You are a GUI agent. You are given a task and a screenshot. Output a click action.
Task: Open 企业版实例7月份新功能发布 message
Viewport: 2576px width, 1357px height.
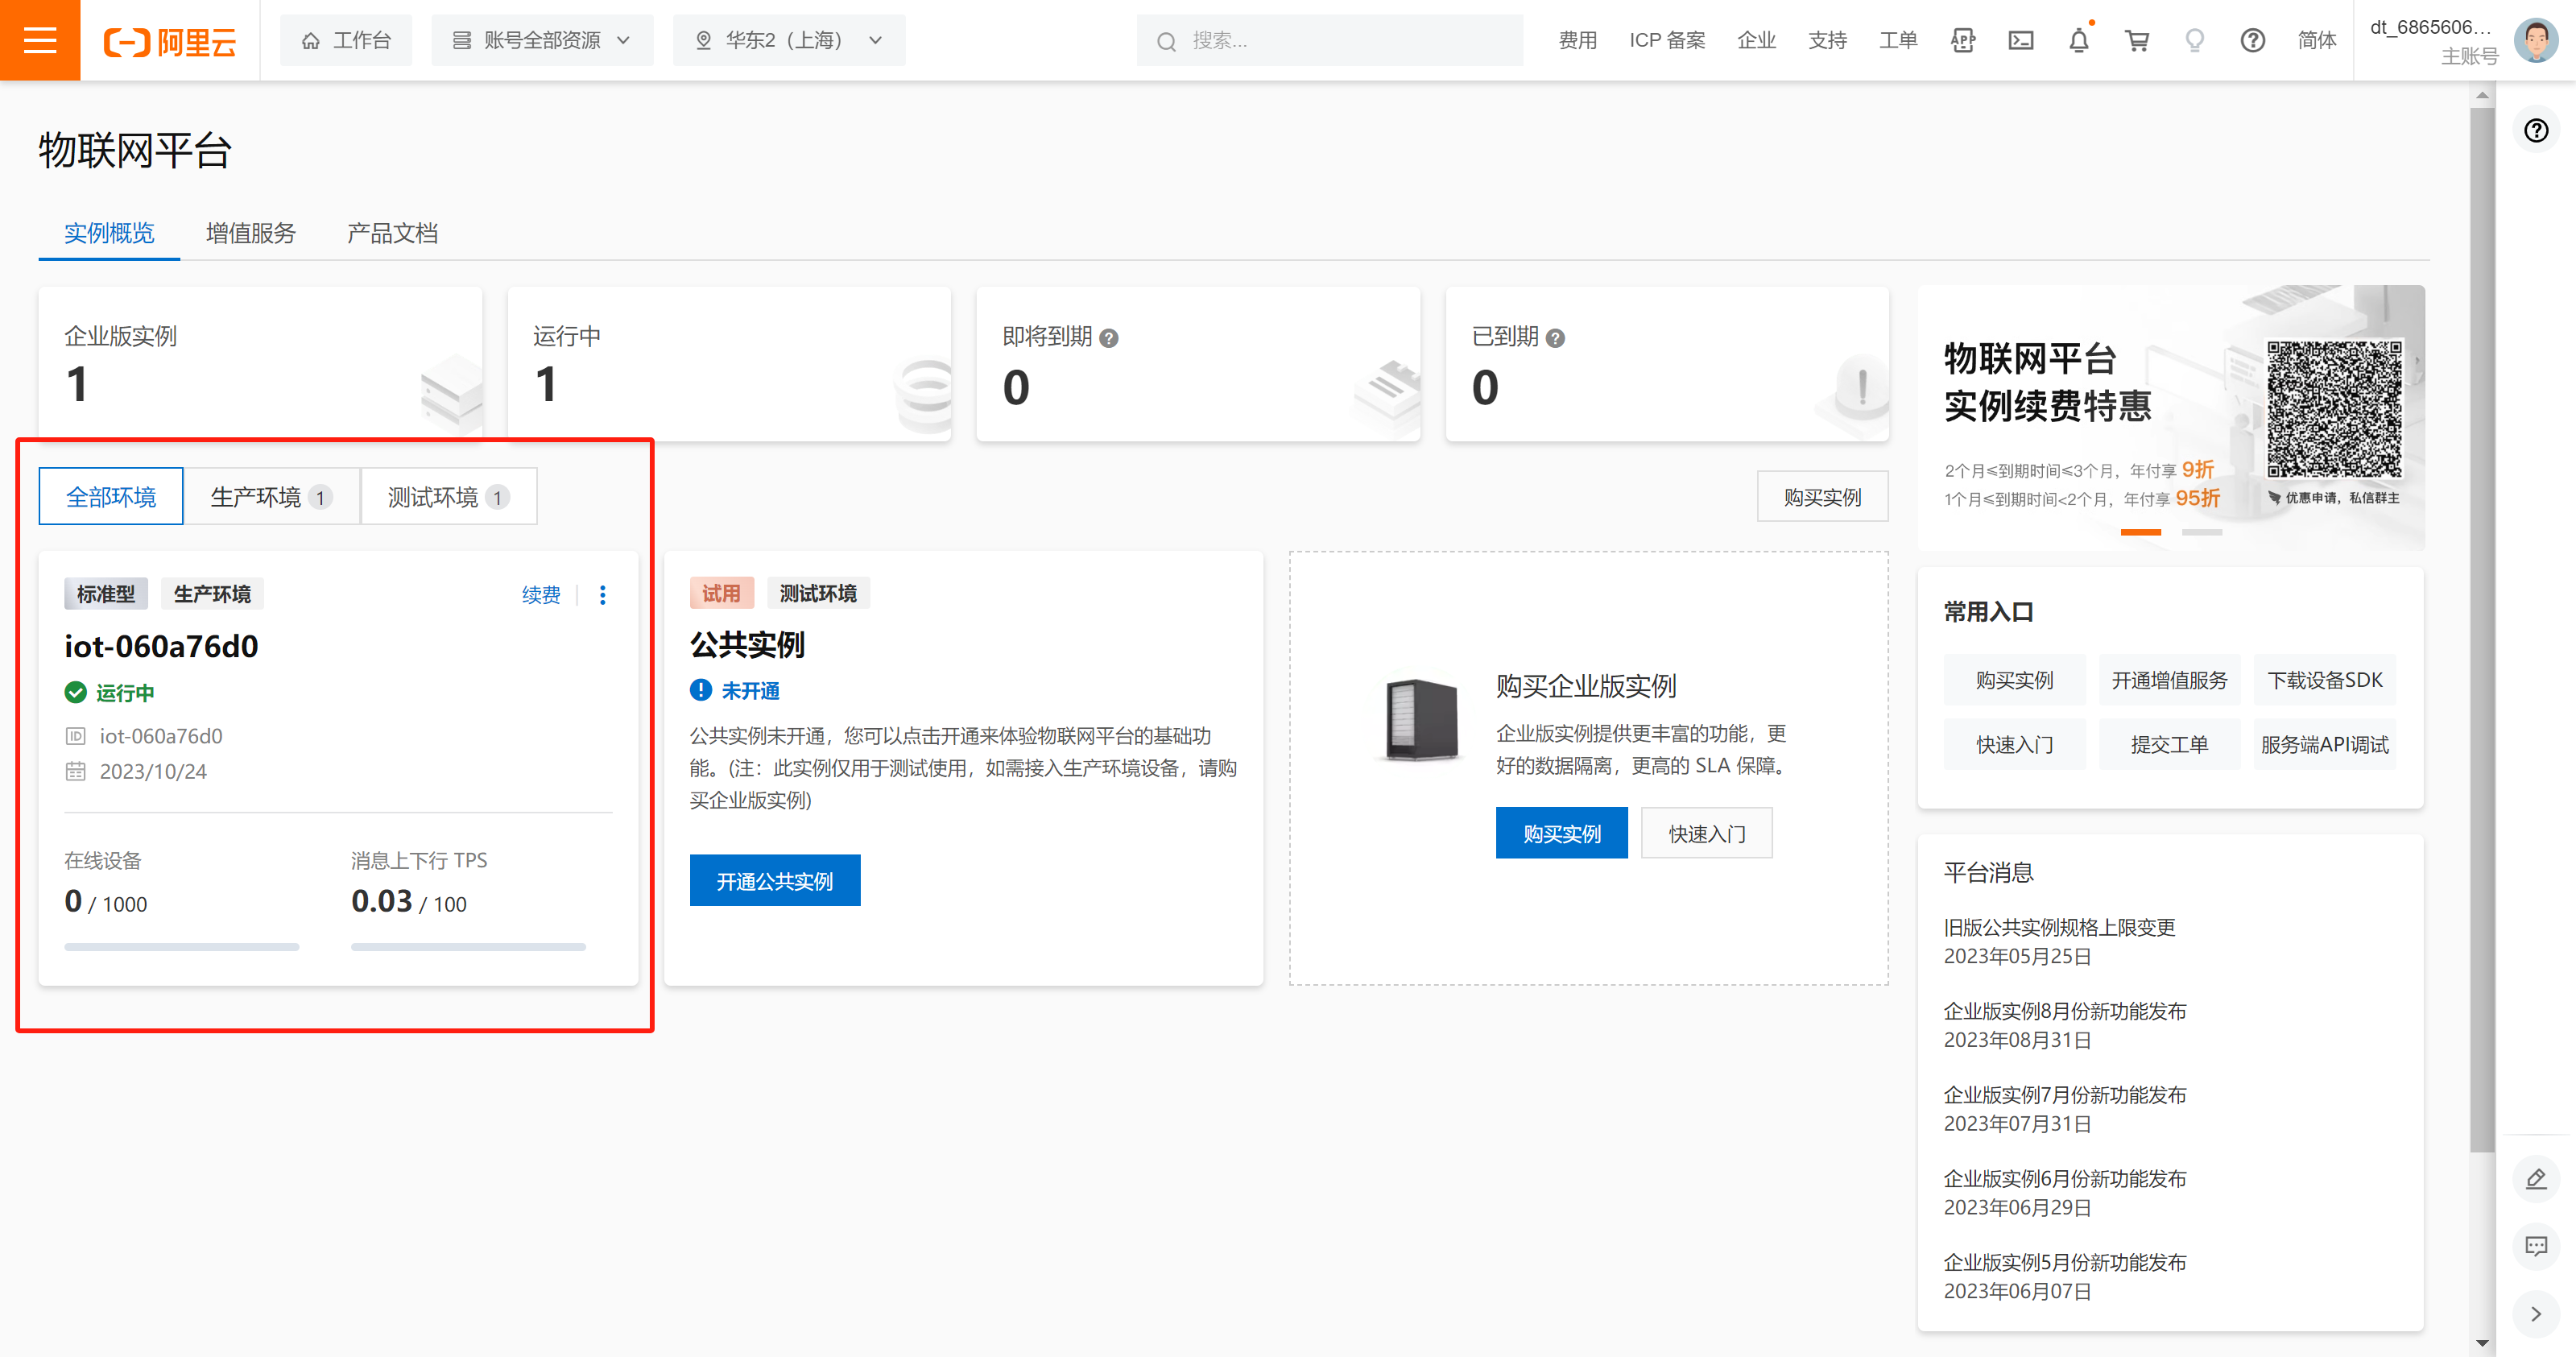click(2064, 1095)
